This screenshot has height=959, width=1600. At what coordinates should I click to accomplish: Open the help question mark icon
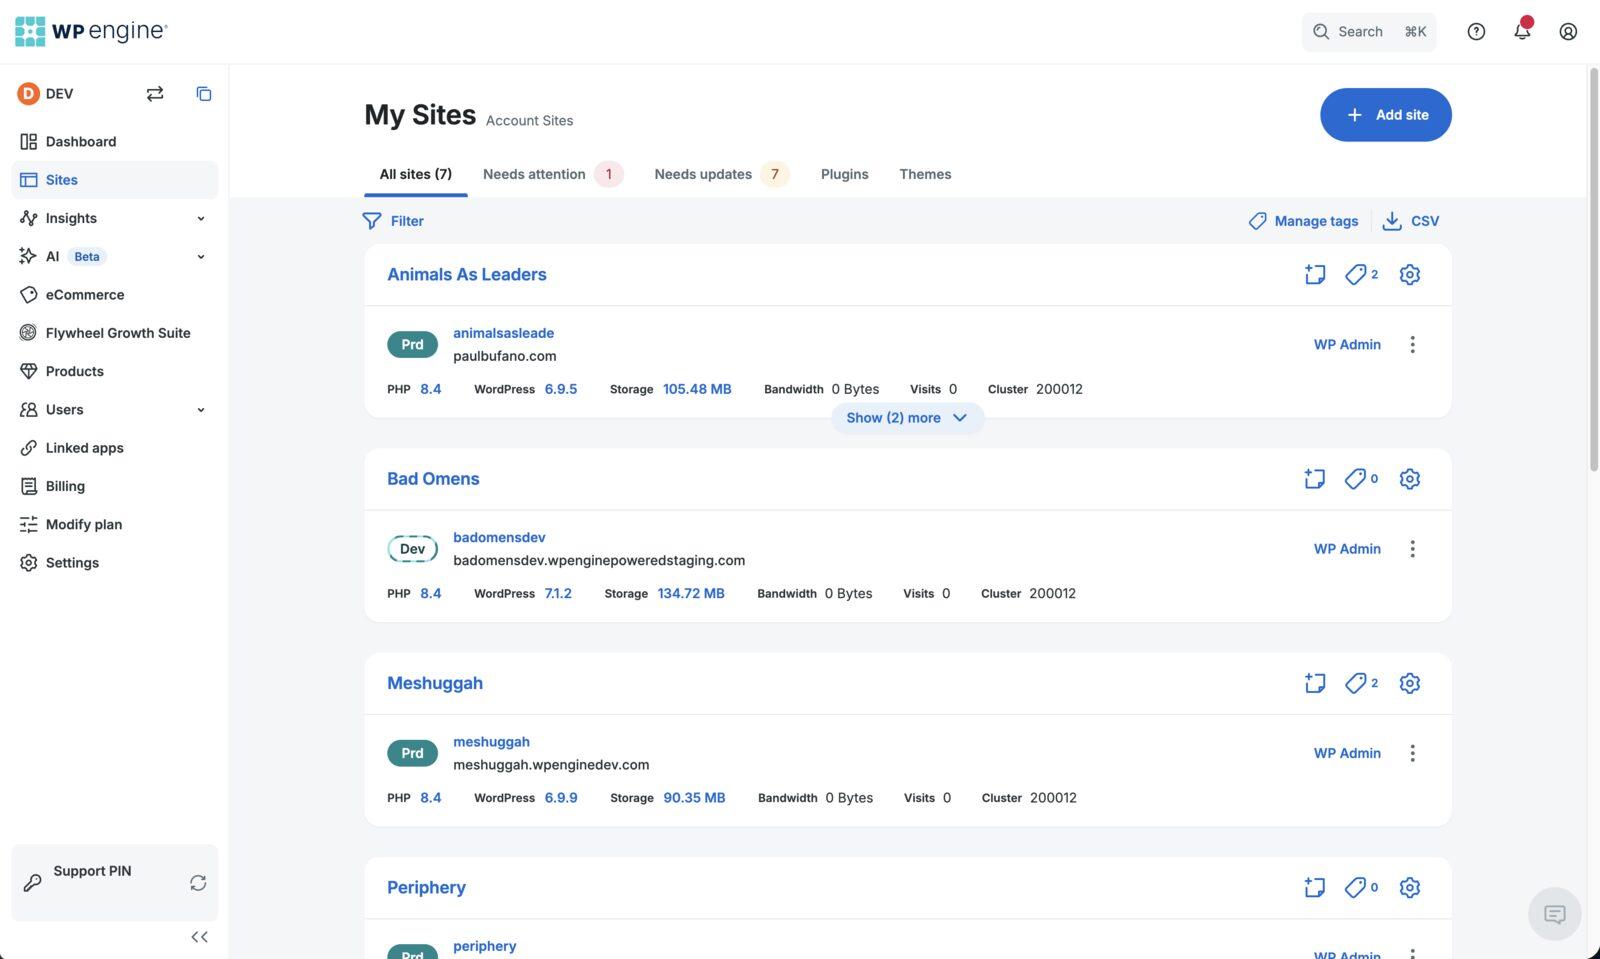(x=1476, y=31)
